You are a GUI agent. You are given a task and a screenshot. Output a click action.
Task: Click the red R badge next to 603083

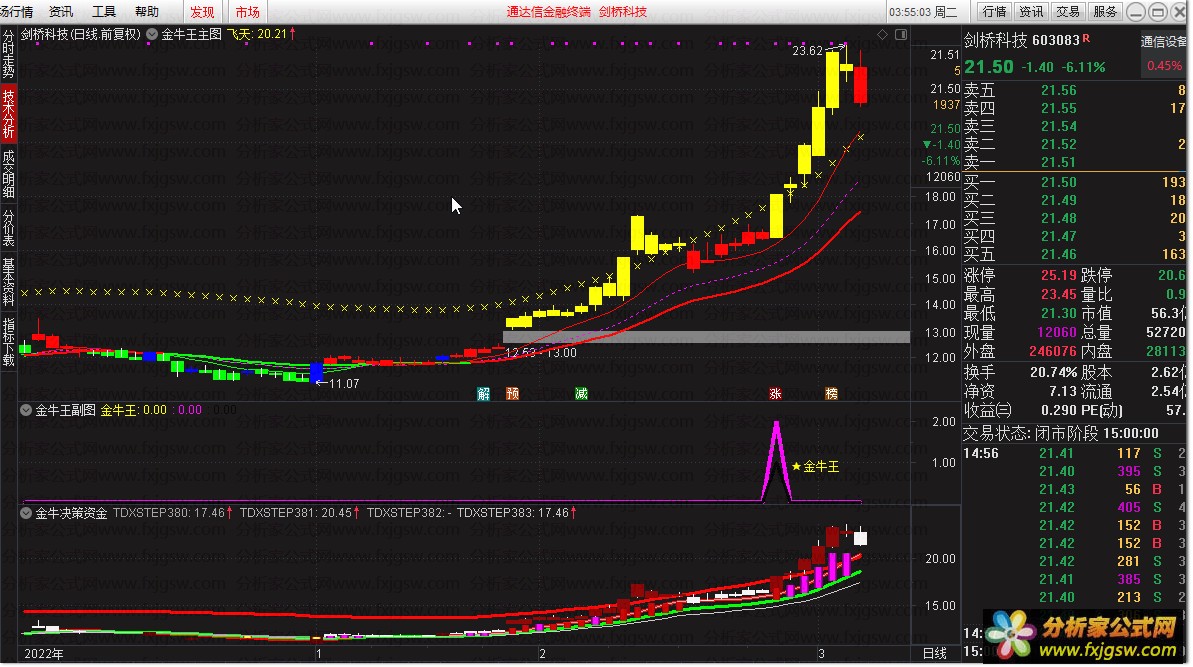(x=1086, y=38)
